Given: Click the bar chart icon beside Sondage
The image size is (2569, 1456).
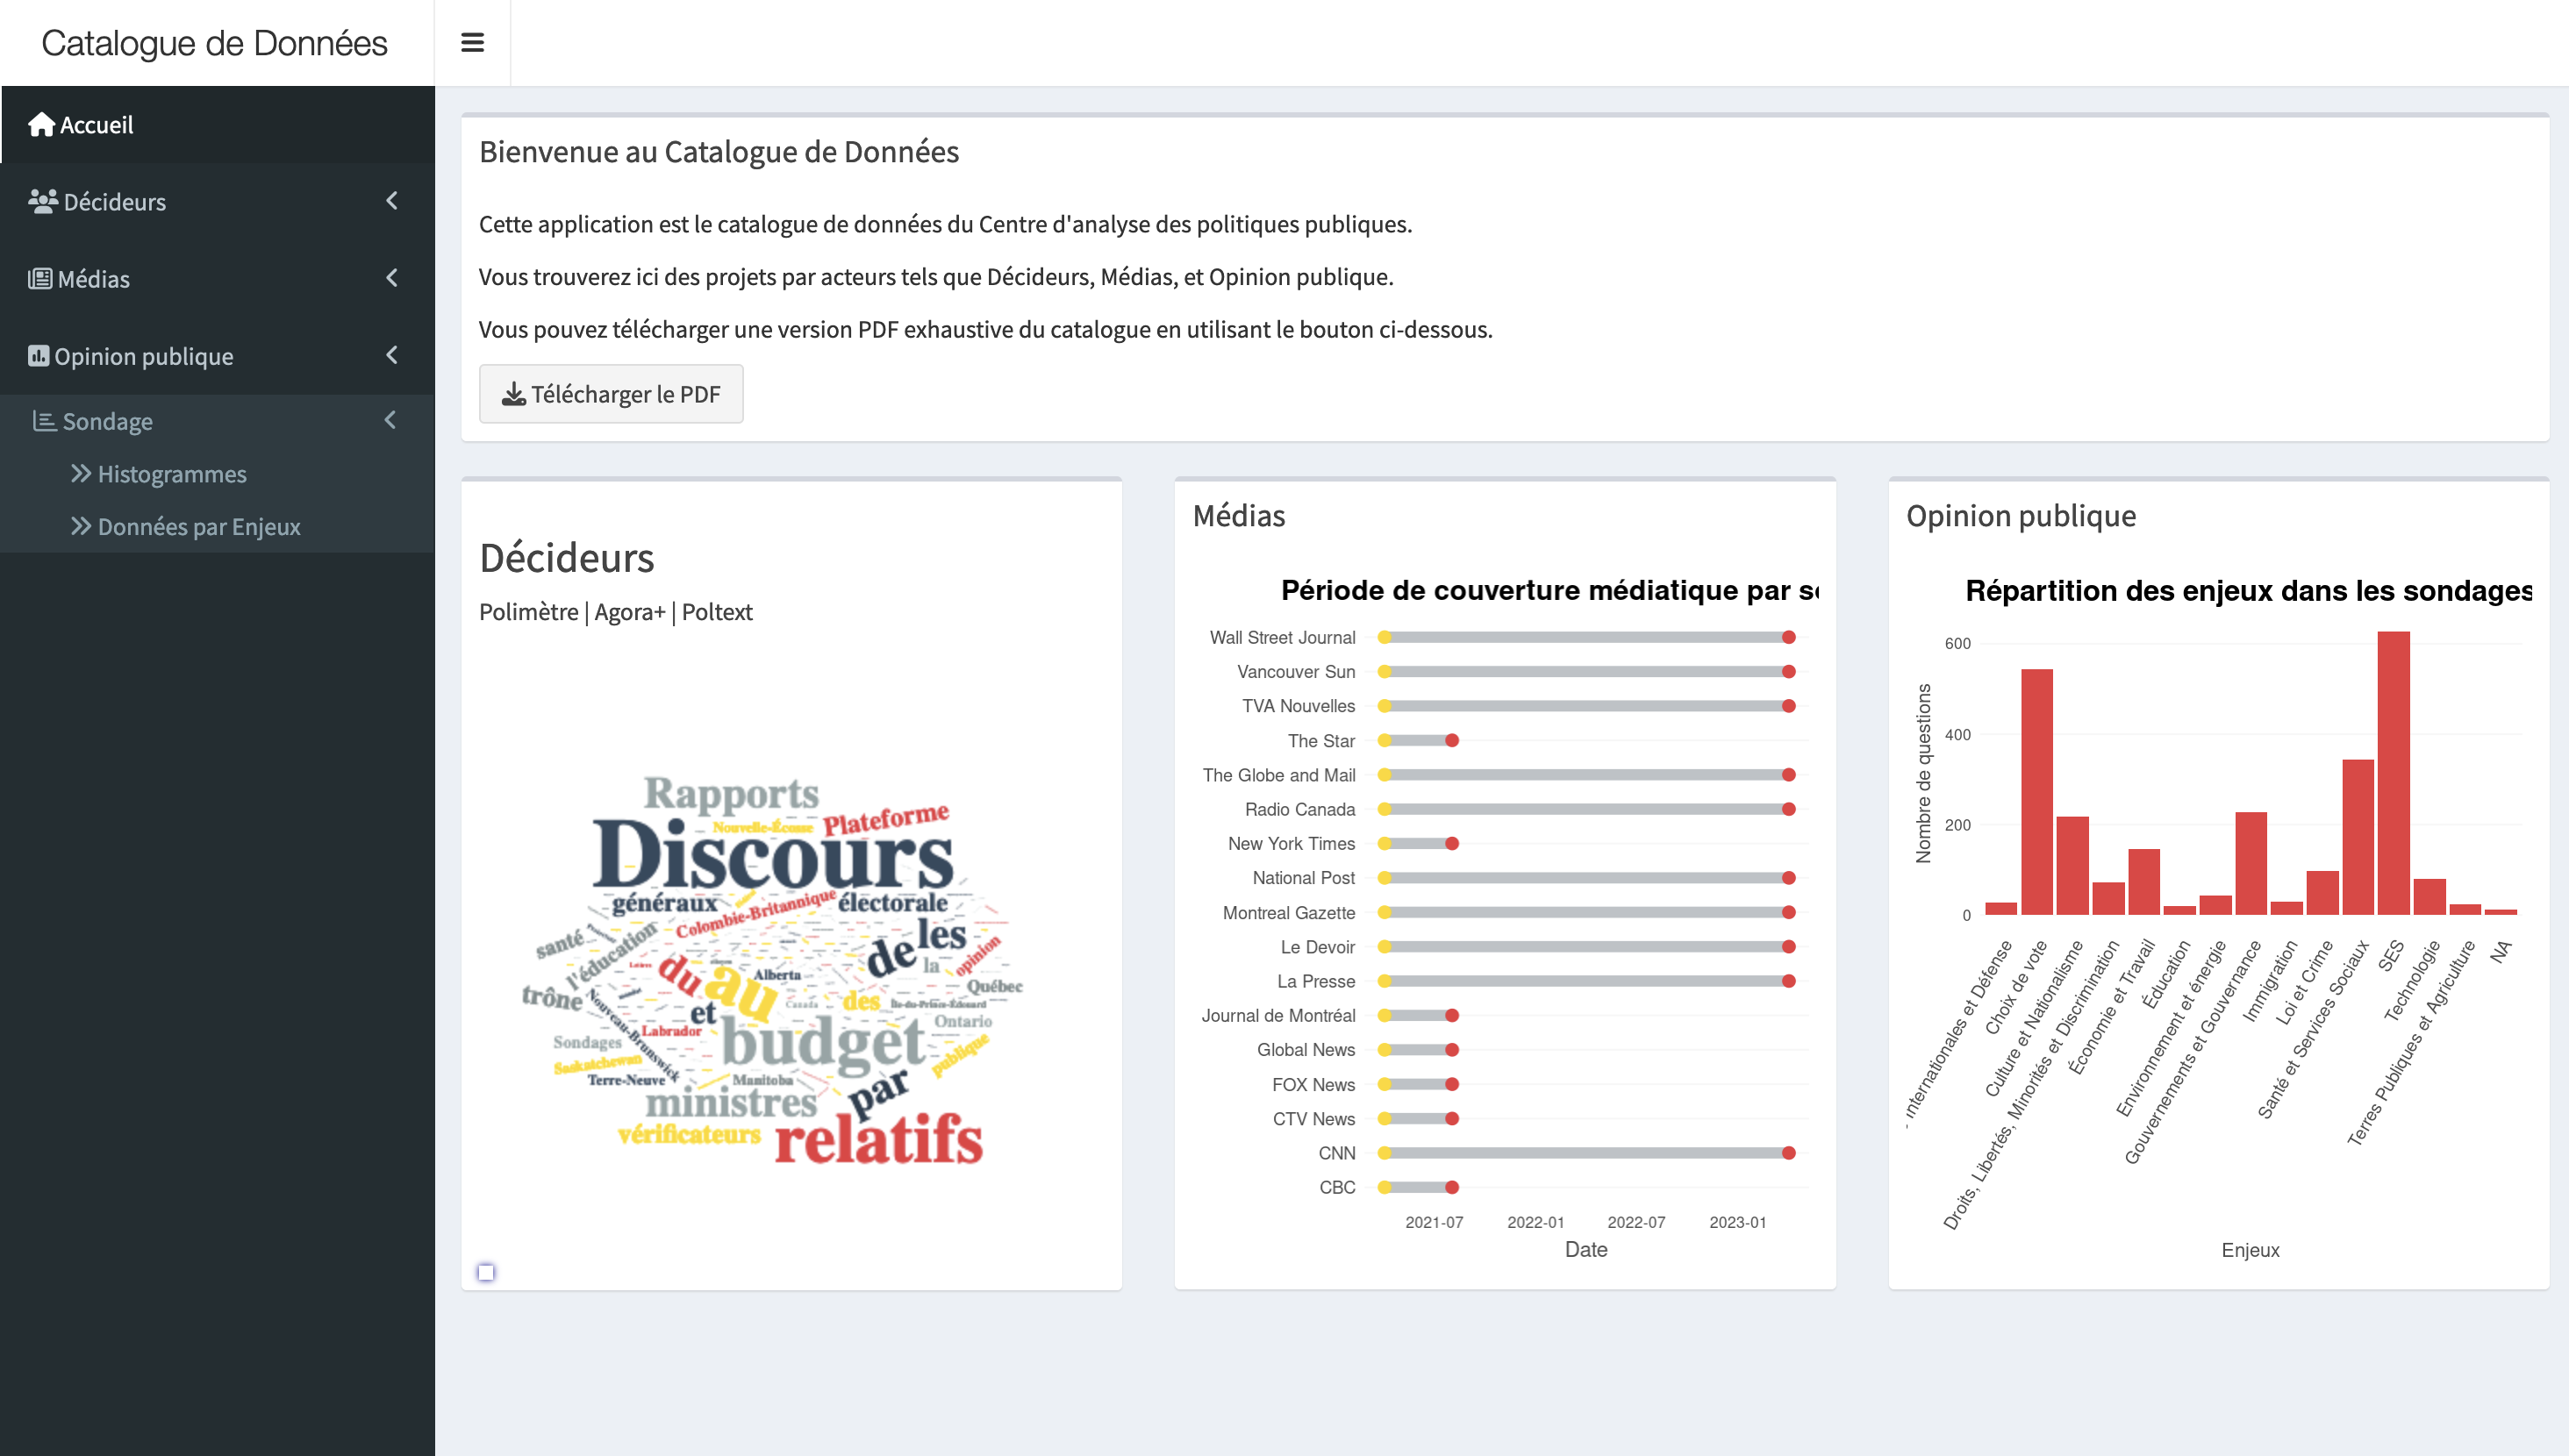Looking at the screenshot, I should coord(44,421).
